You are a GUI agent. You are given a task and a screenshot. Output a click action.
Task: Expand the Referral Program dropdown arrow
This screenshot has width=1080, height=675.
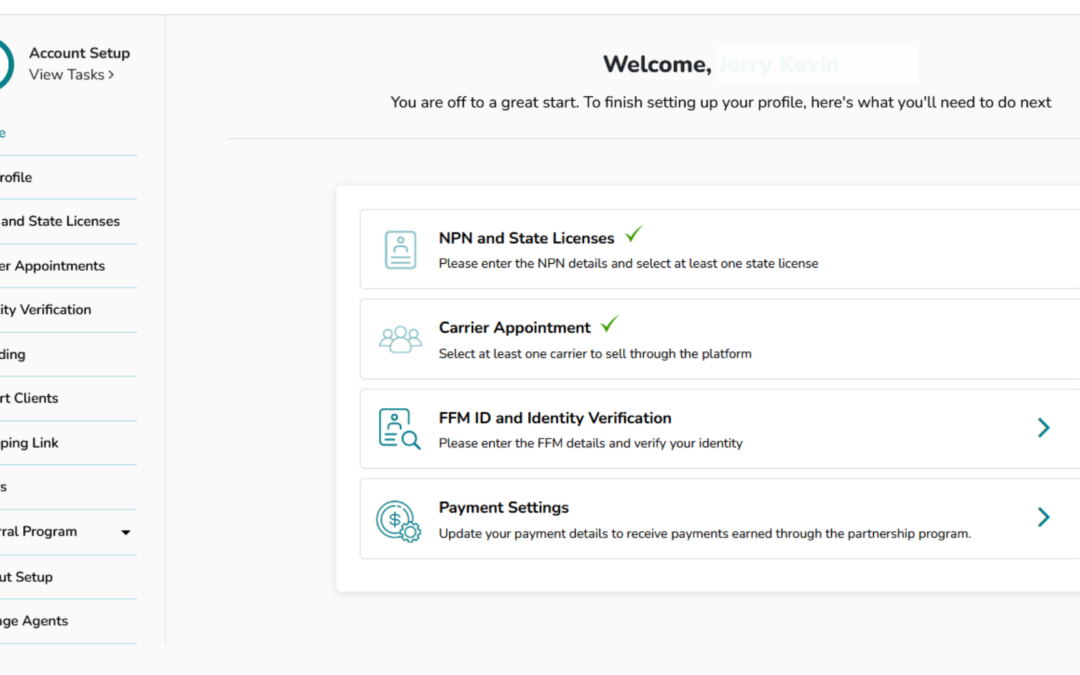pyautogui.click(x=125, y=532)
